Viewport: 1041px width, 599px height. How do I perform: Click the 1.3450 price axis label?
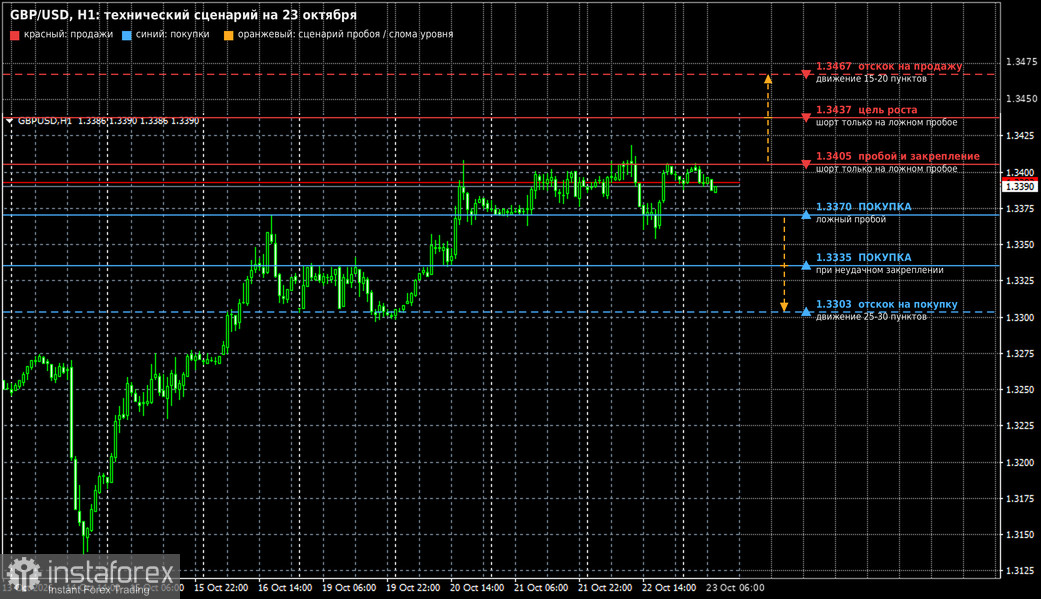point(1021,99)
